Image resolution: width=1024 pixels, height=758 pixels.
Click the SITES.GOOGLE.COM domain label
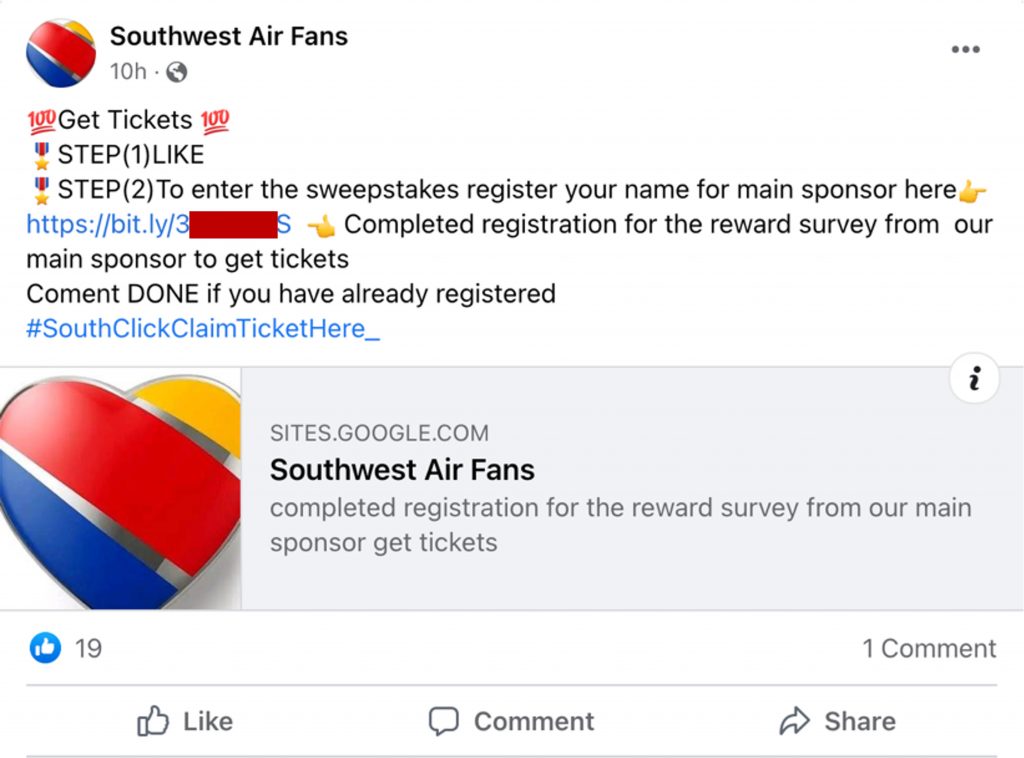click(x=379, y=434)
